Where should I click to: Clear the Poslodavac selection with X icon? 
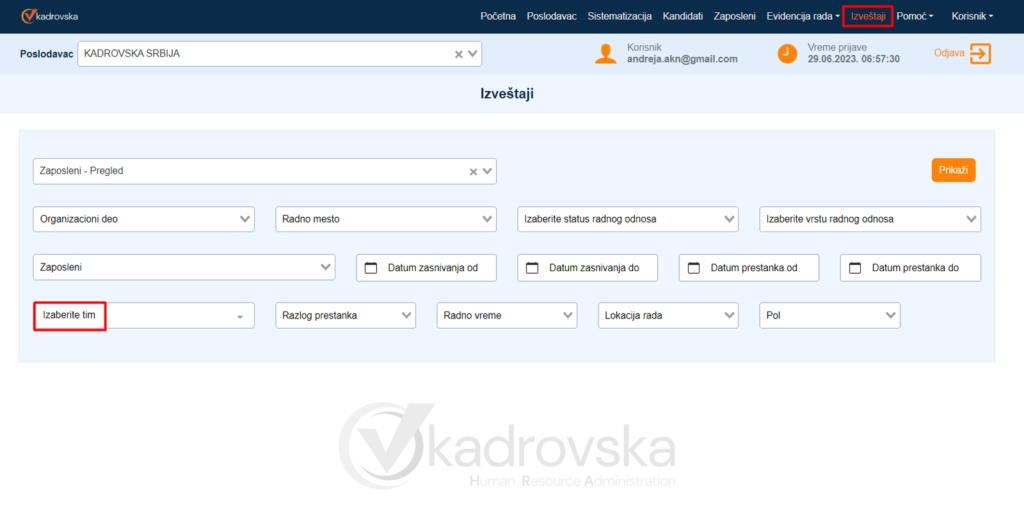coord(459,54)
